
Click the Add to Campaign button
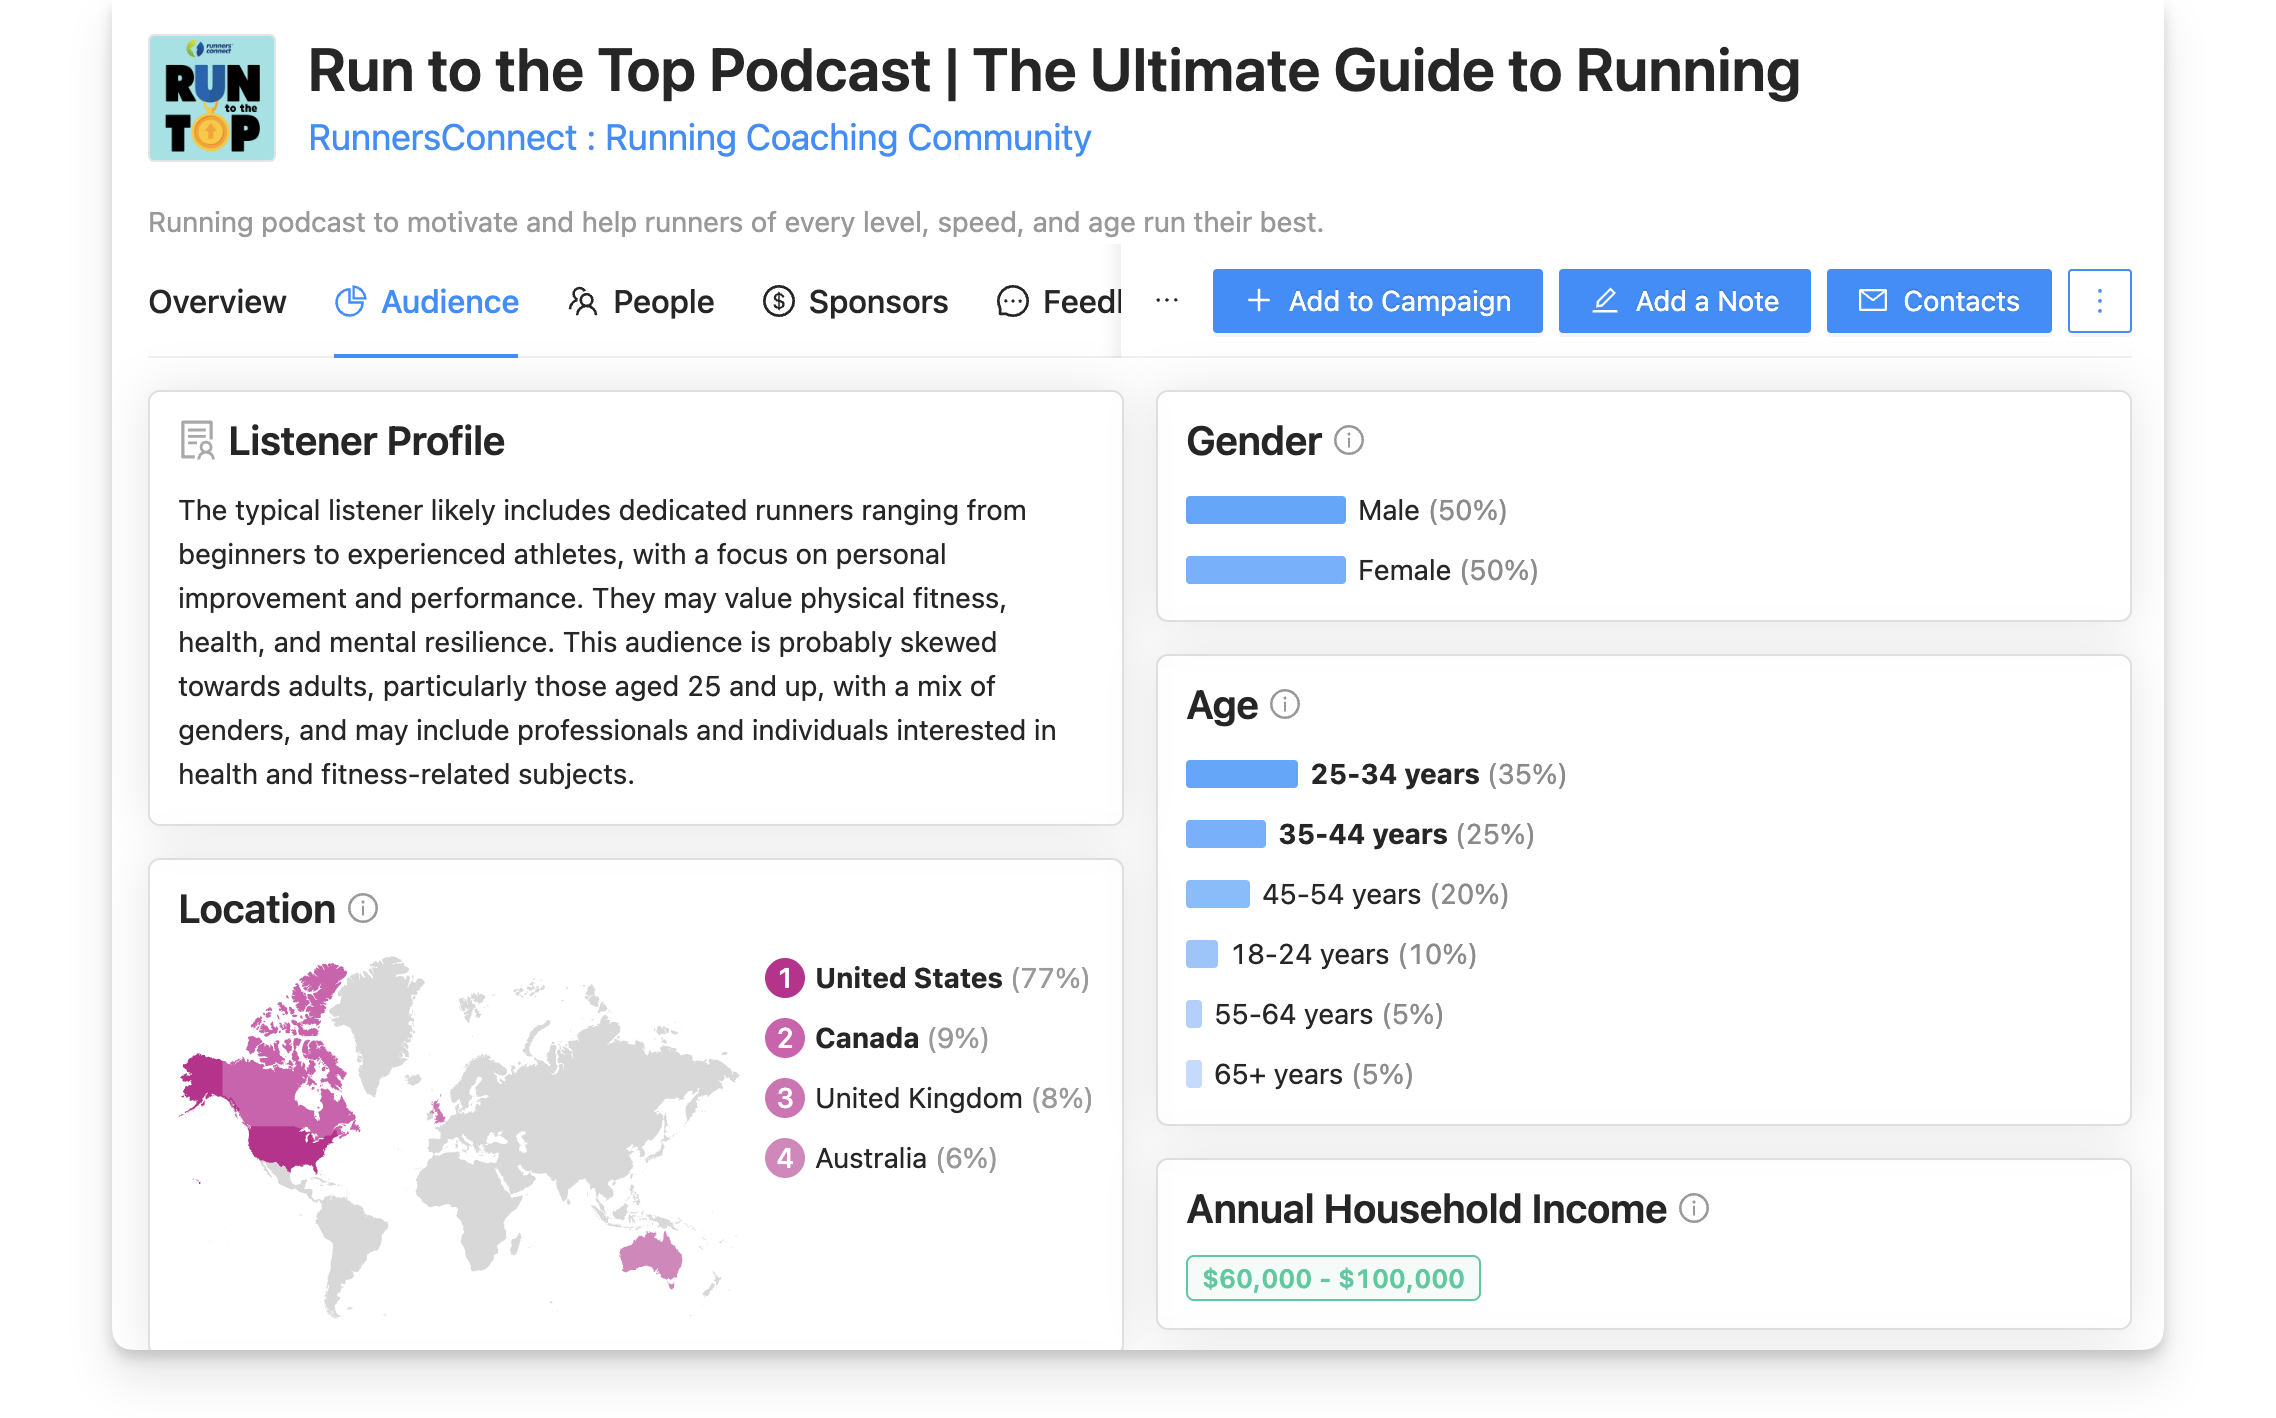coord(1377,301)
